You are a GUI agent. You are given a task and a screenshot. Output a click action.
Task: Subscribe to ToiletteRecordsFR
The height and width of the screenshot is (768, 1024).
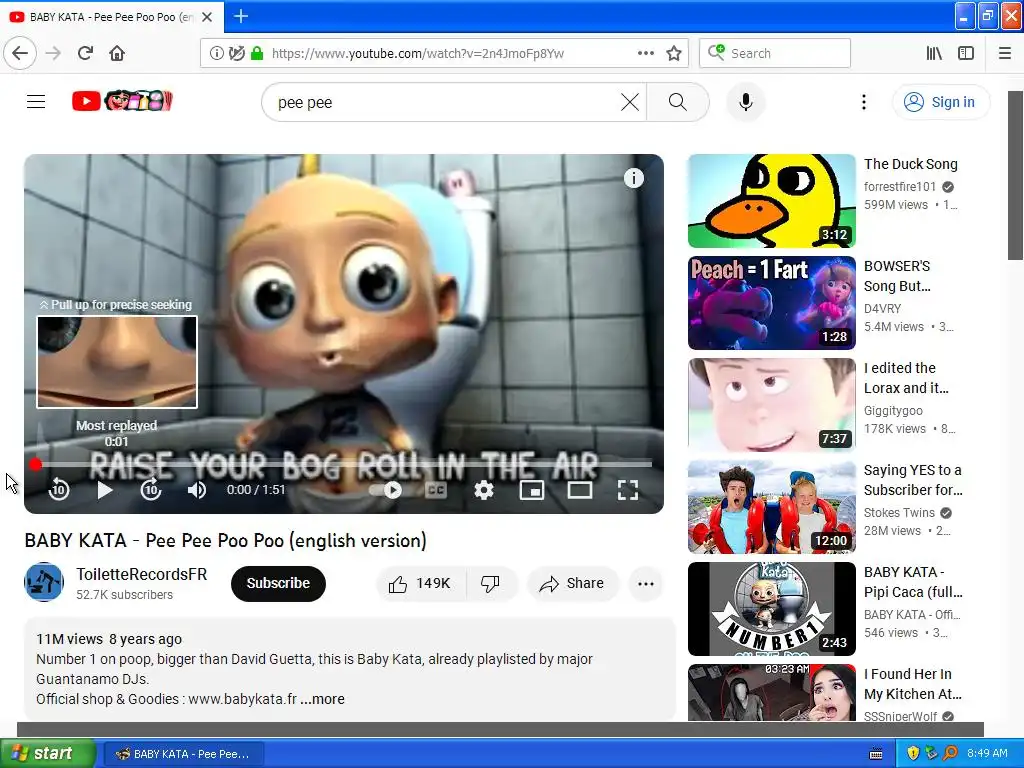[278, 583]
